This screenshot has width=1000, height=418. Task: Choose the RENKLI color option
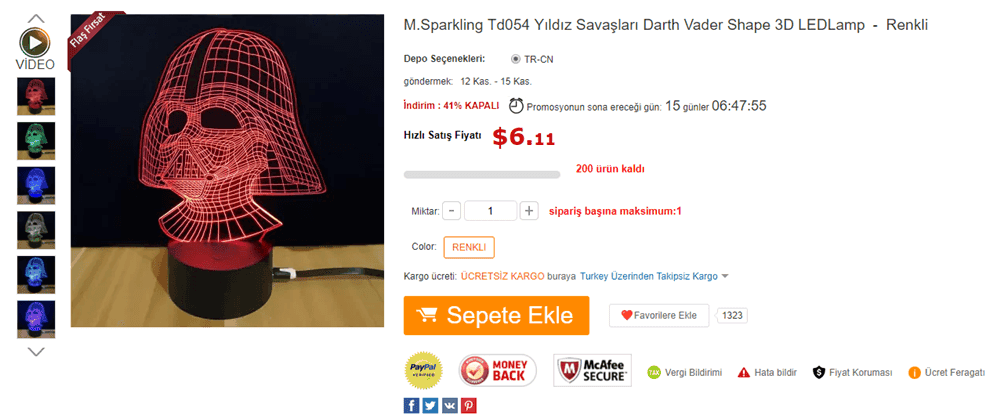click(469, 247)
